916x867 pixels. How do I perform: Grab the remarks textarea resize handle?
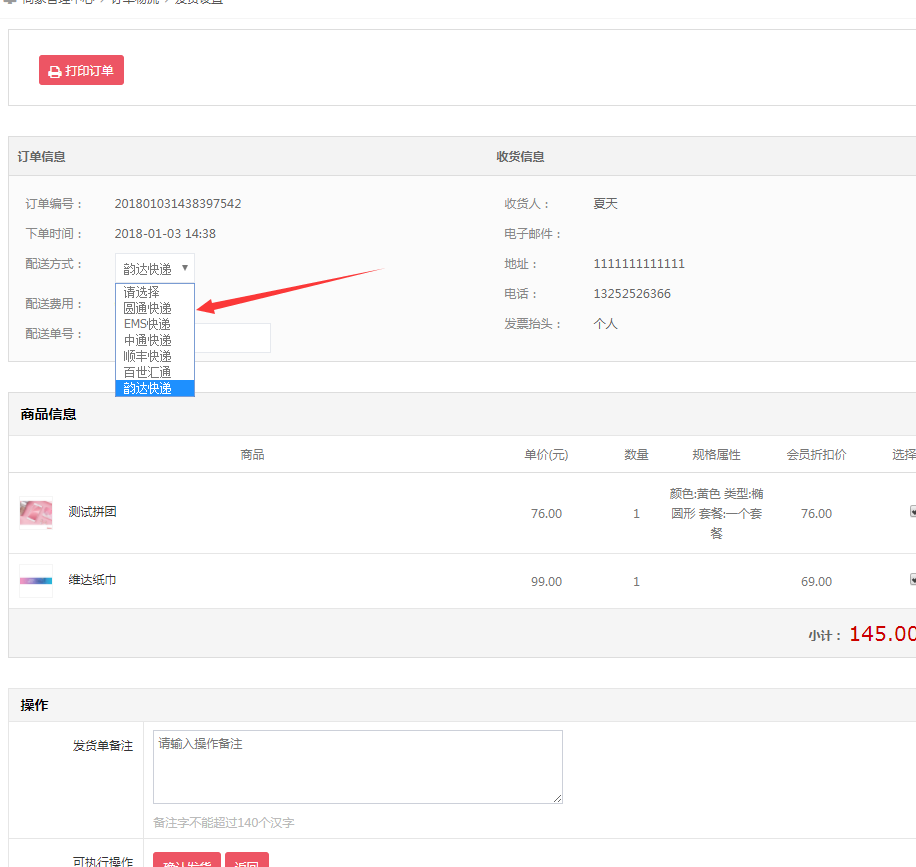(x=557, y=798)
